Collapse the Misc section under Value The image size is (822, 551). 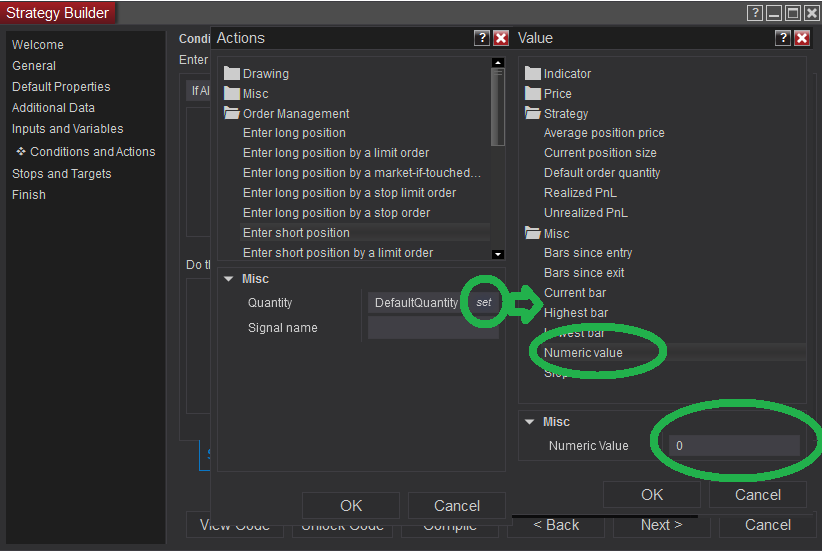click(x=529, y=422)
